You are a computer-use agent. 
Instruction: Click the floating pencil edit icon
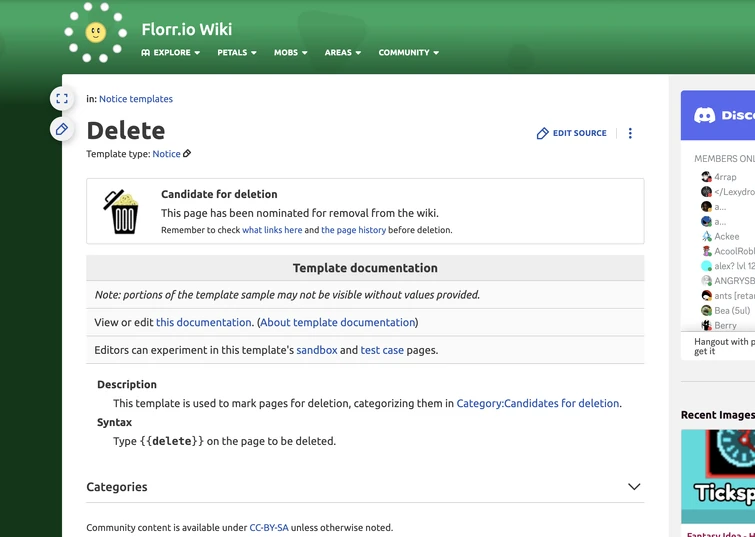point(62,129)
